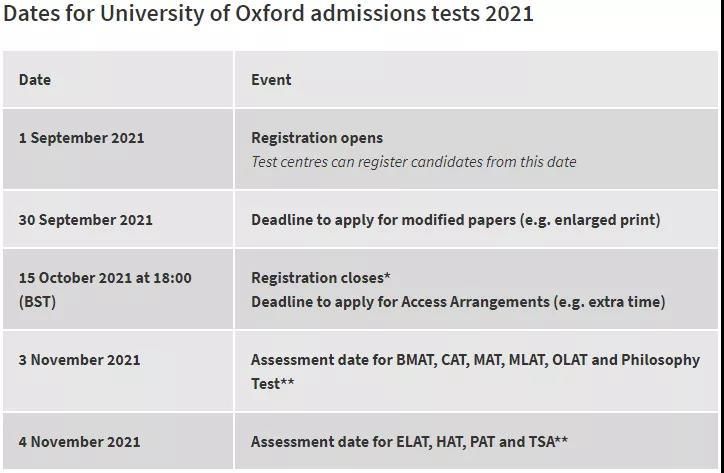Click the italic test centres note
Screen dimensions: 724x473
click(413, 162)
